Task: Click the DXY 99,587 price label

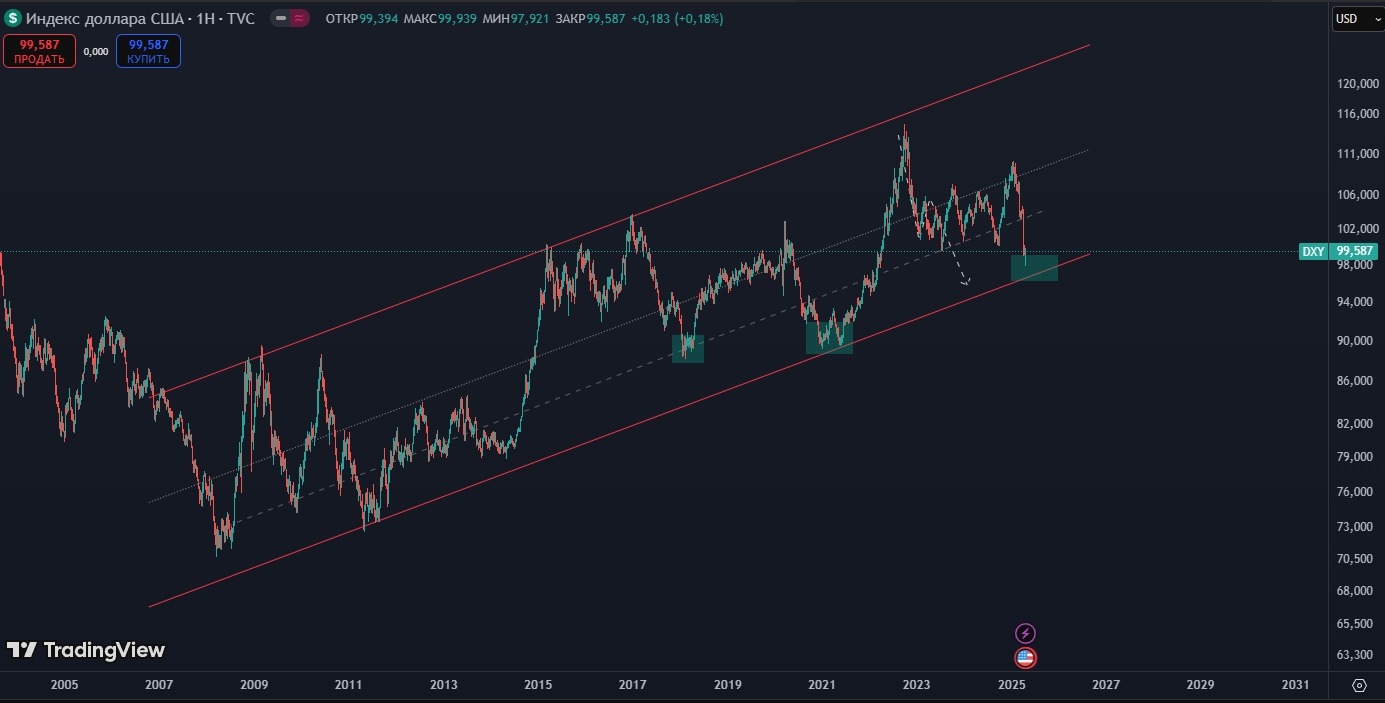Action: point(1339,252)
